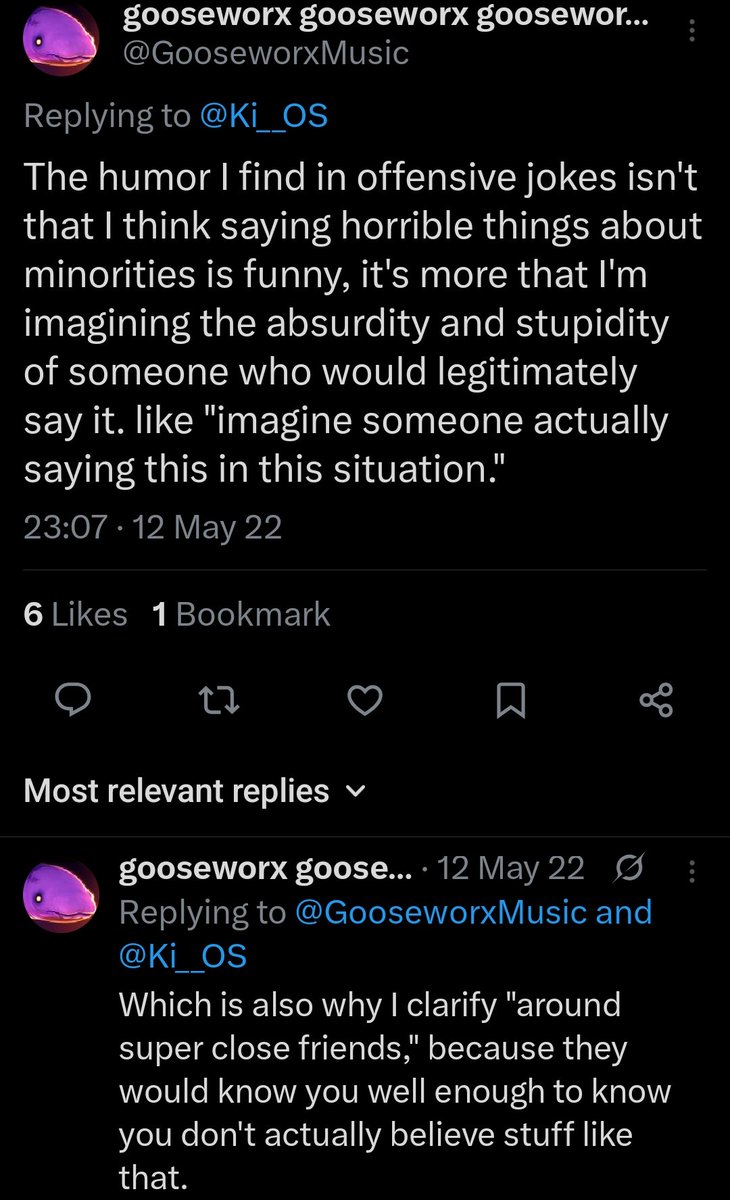Bookmark the tweet with the bookmark icon
Screen dimensions: 730x1200
(511, 703)
